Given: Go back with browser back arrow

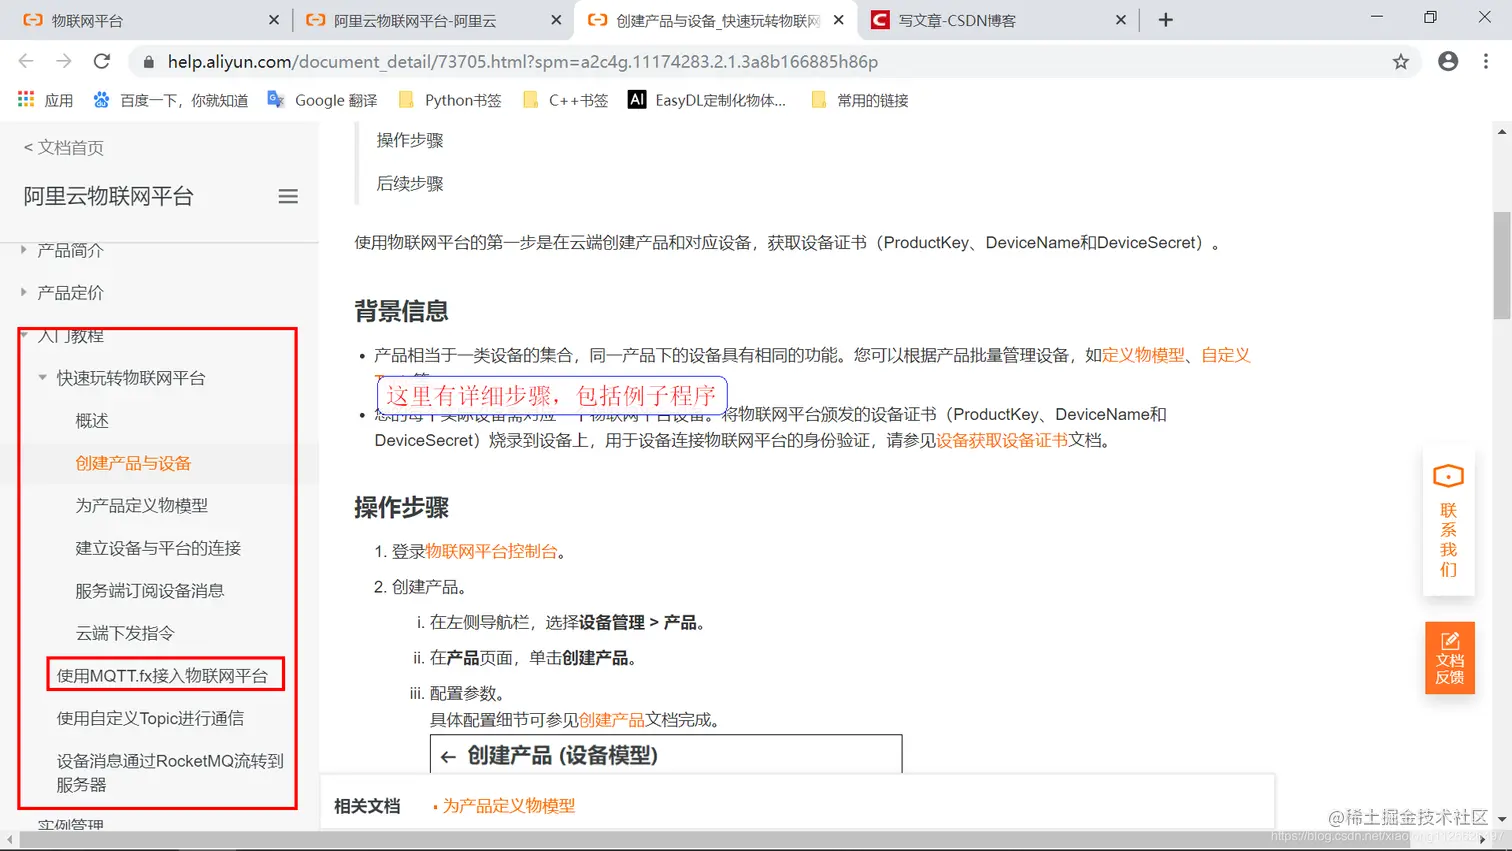Looking at the screenshot, I should [26, 61].
